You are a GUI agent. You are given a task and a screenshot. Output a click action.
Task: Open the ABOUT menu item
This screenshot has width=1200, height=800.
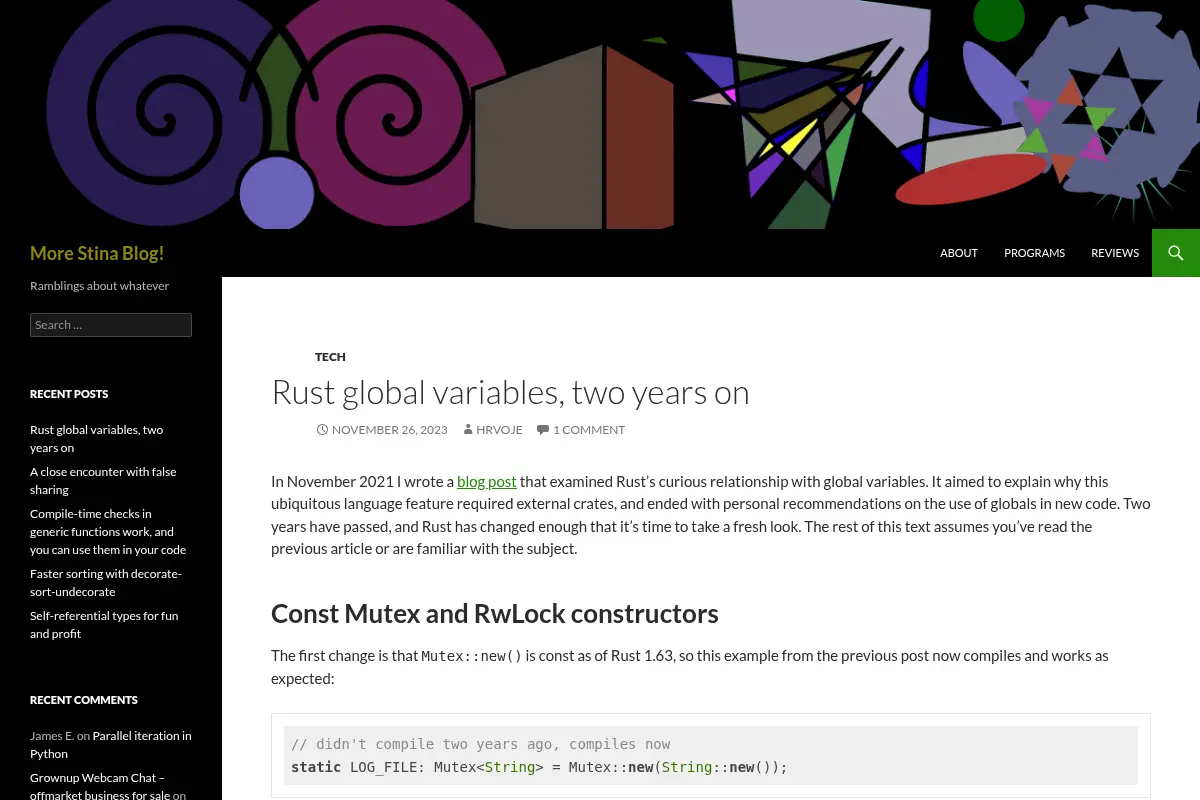[959, 253]
